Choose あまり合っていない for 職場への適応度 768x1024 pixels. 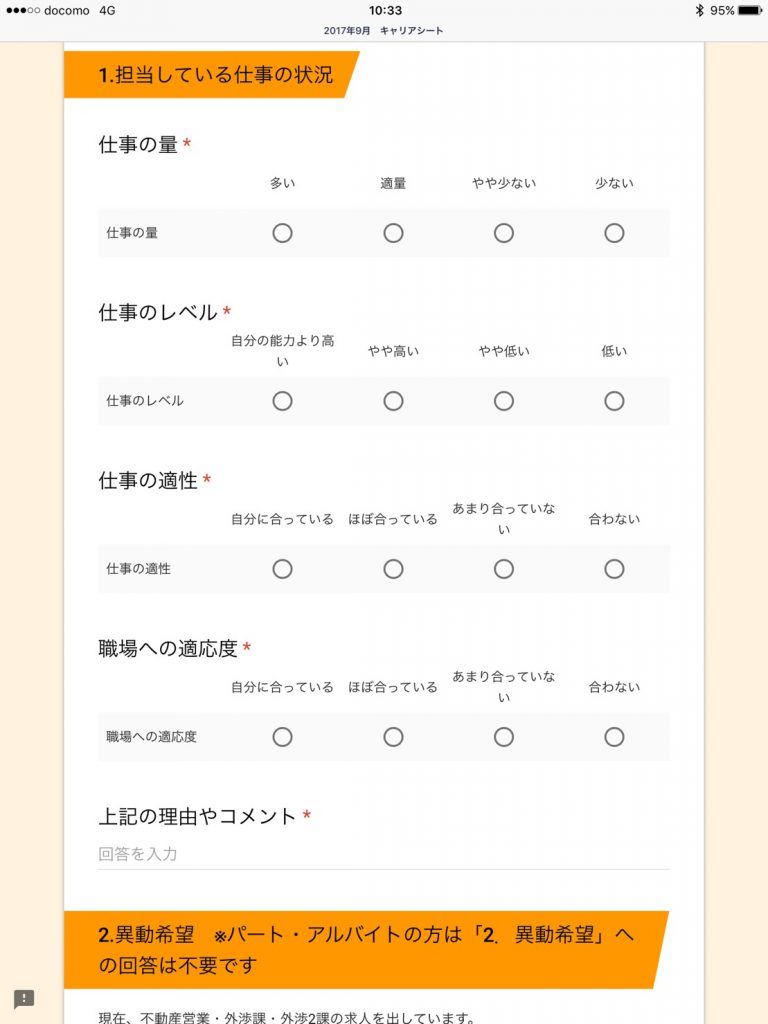pyautogui.click(x=504, y=737)
